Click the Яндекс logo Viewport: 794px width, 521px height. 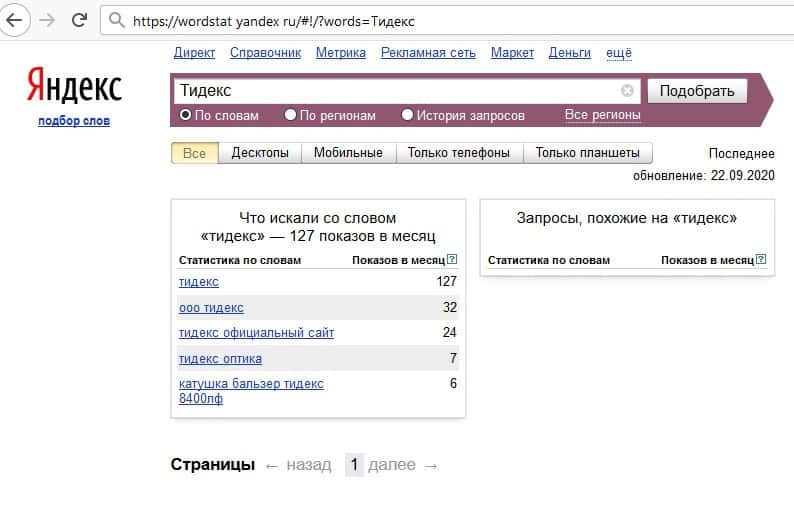pyautogui.click(x=74, y=86)
